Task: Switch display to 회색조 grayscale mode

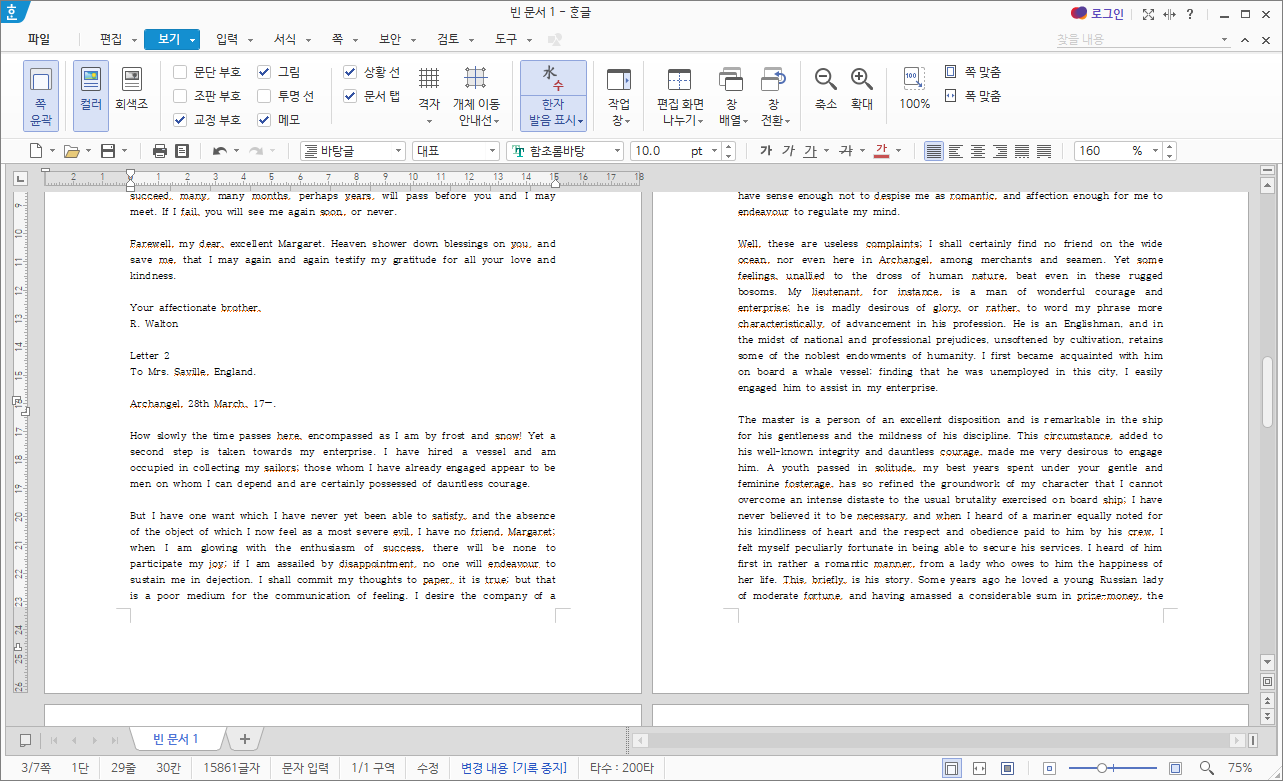Action: (x=131, y=88)
